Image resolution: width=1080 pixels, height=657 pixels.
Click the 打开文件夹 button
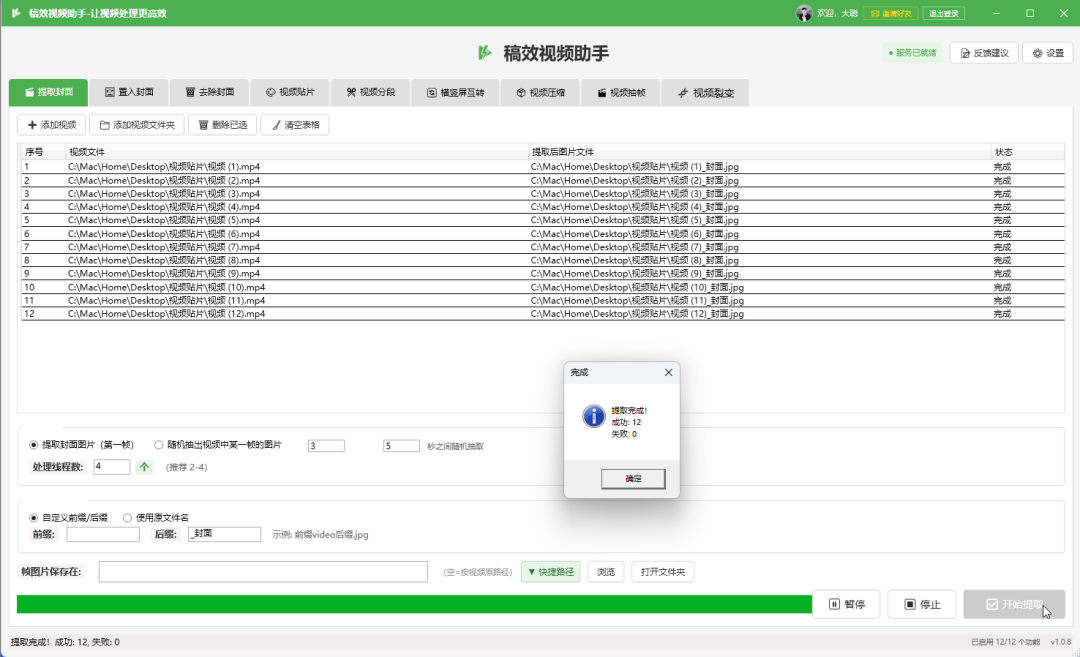coord(662,572)
